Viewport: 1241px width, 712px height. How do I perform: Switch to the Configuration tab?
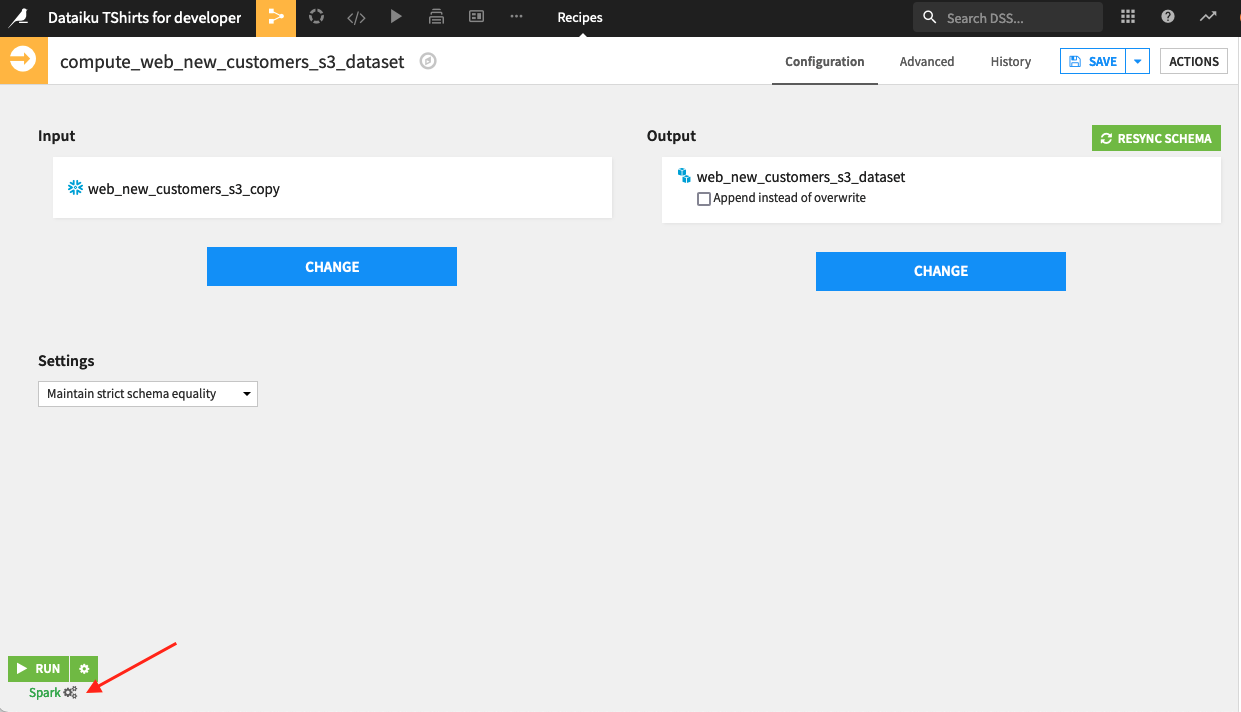point(824,61)
